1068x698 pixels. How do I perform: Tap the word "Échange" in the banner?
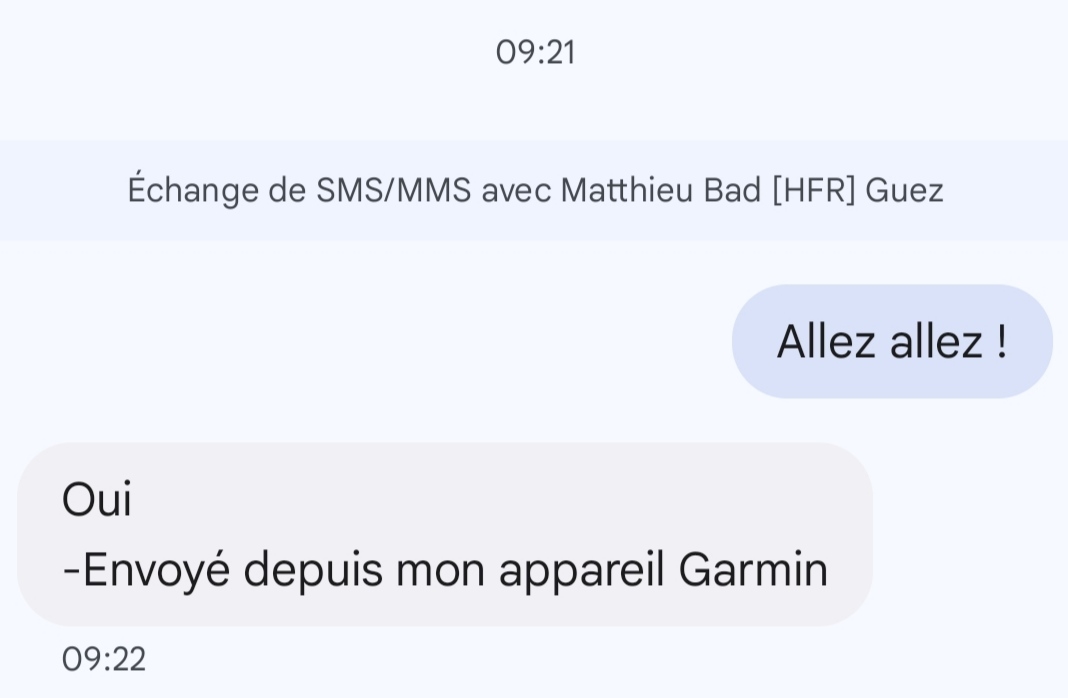click(193, 190)
